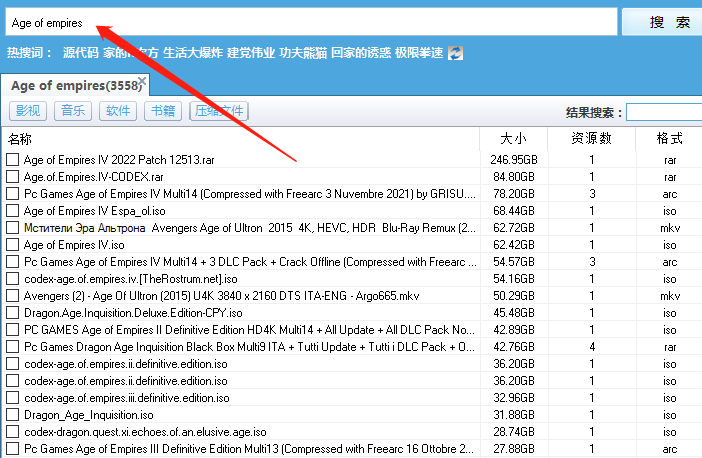
Task: Click mkv format in Мстители row
Action: (x=670, y=228)
